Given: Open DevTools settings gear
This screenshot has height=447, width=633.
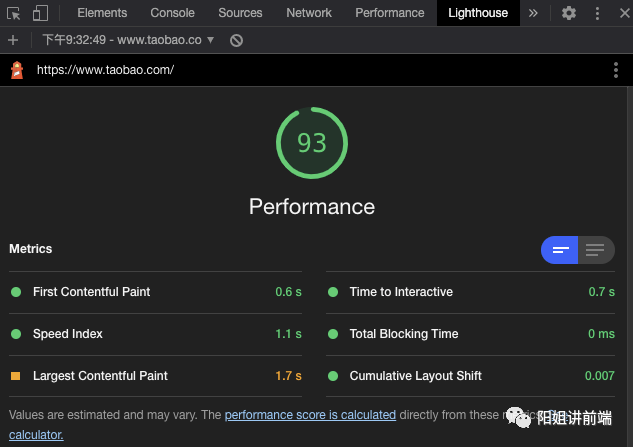Looking at the screenshot, I should (569, 13).
